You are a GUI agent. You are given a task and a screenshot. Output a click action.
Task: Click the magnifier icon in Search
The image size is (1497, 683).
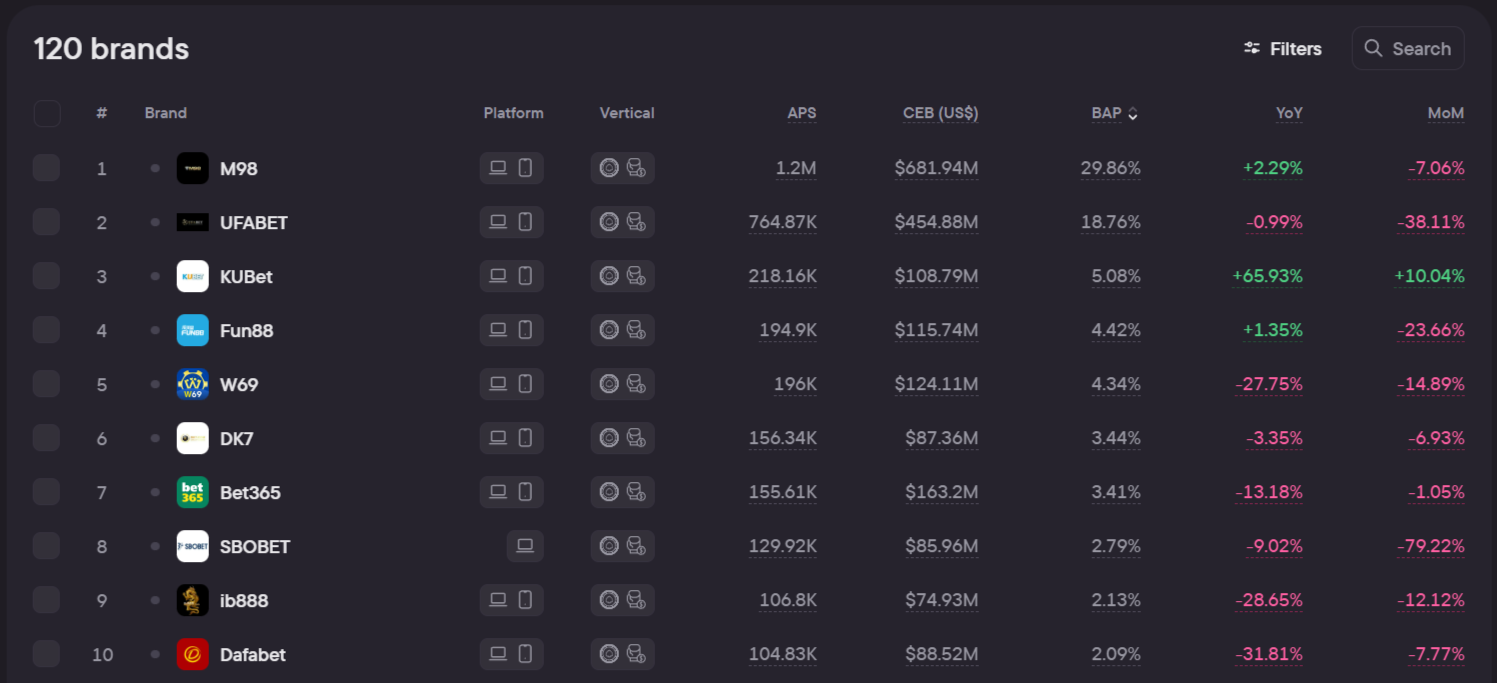point(1373,48)
